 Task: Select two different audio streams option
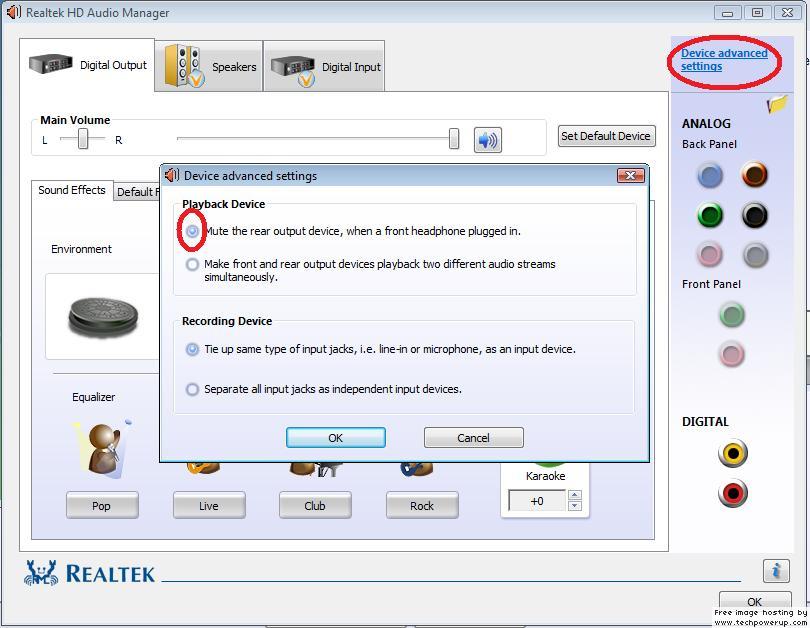192,264
